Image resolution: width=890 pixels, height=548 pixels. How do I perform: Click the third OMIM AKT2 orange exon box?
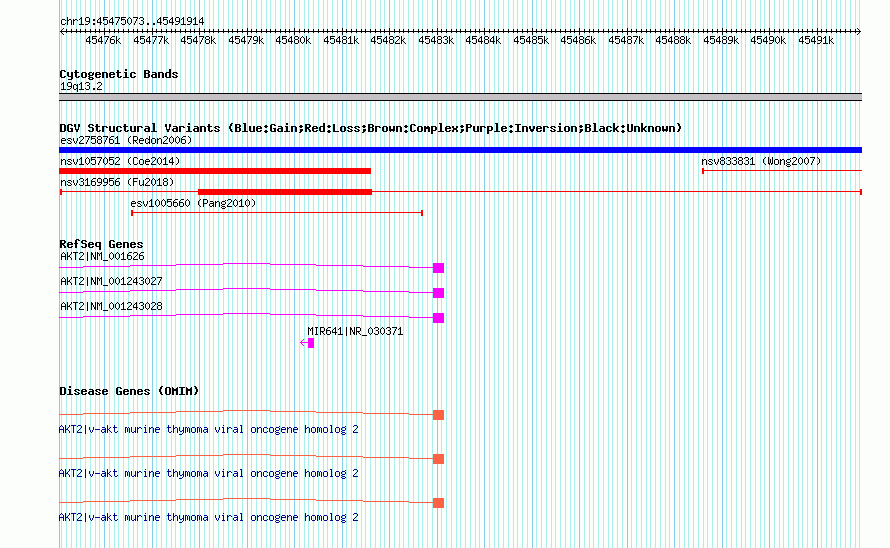438,503
